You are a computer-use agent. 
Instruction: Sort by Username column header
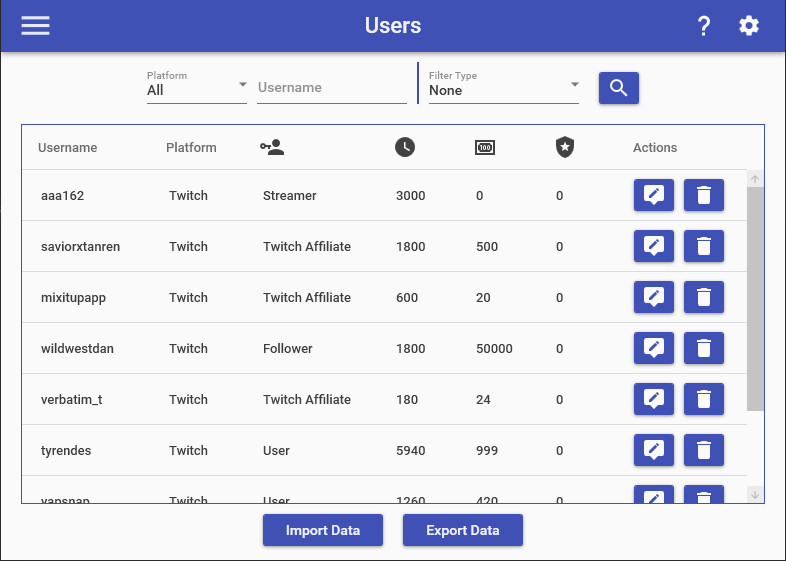tap(68, 148)
